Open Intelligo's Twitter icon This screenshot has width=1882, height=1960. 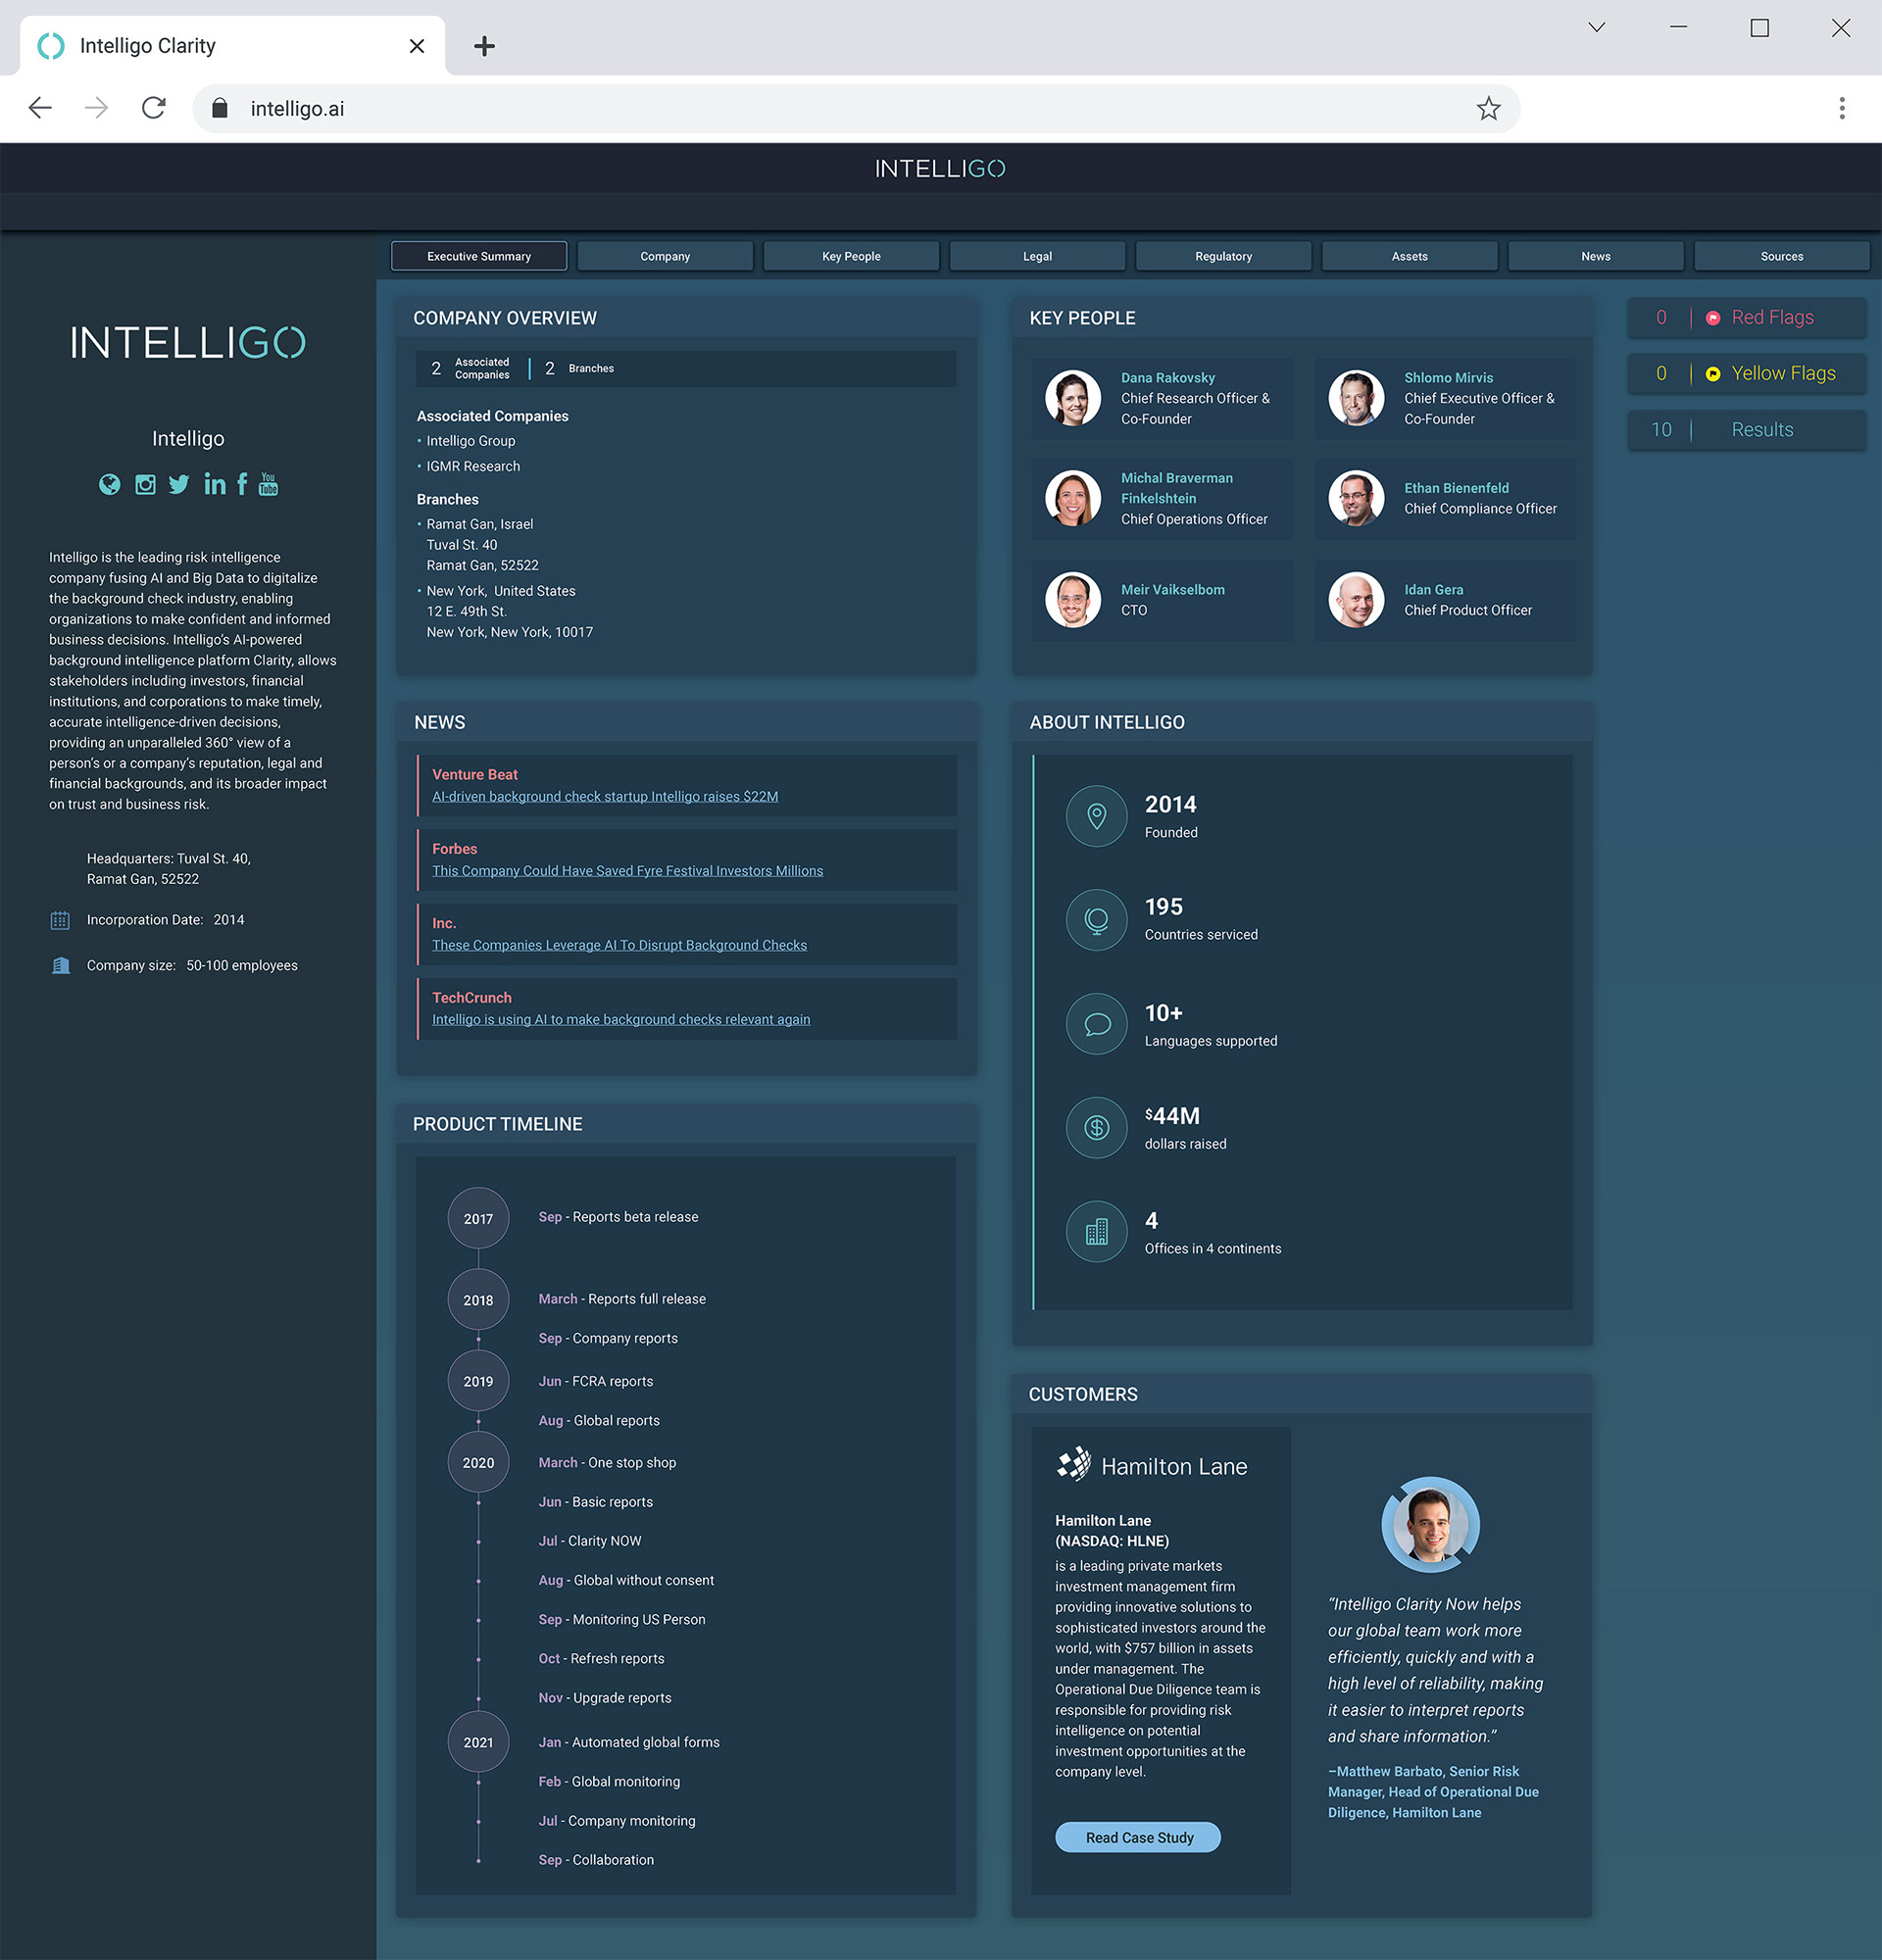tap(179, 485)
